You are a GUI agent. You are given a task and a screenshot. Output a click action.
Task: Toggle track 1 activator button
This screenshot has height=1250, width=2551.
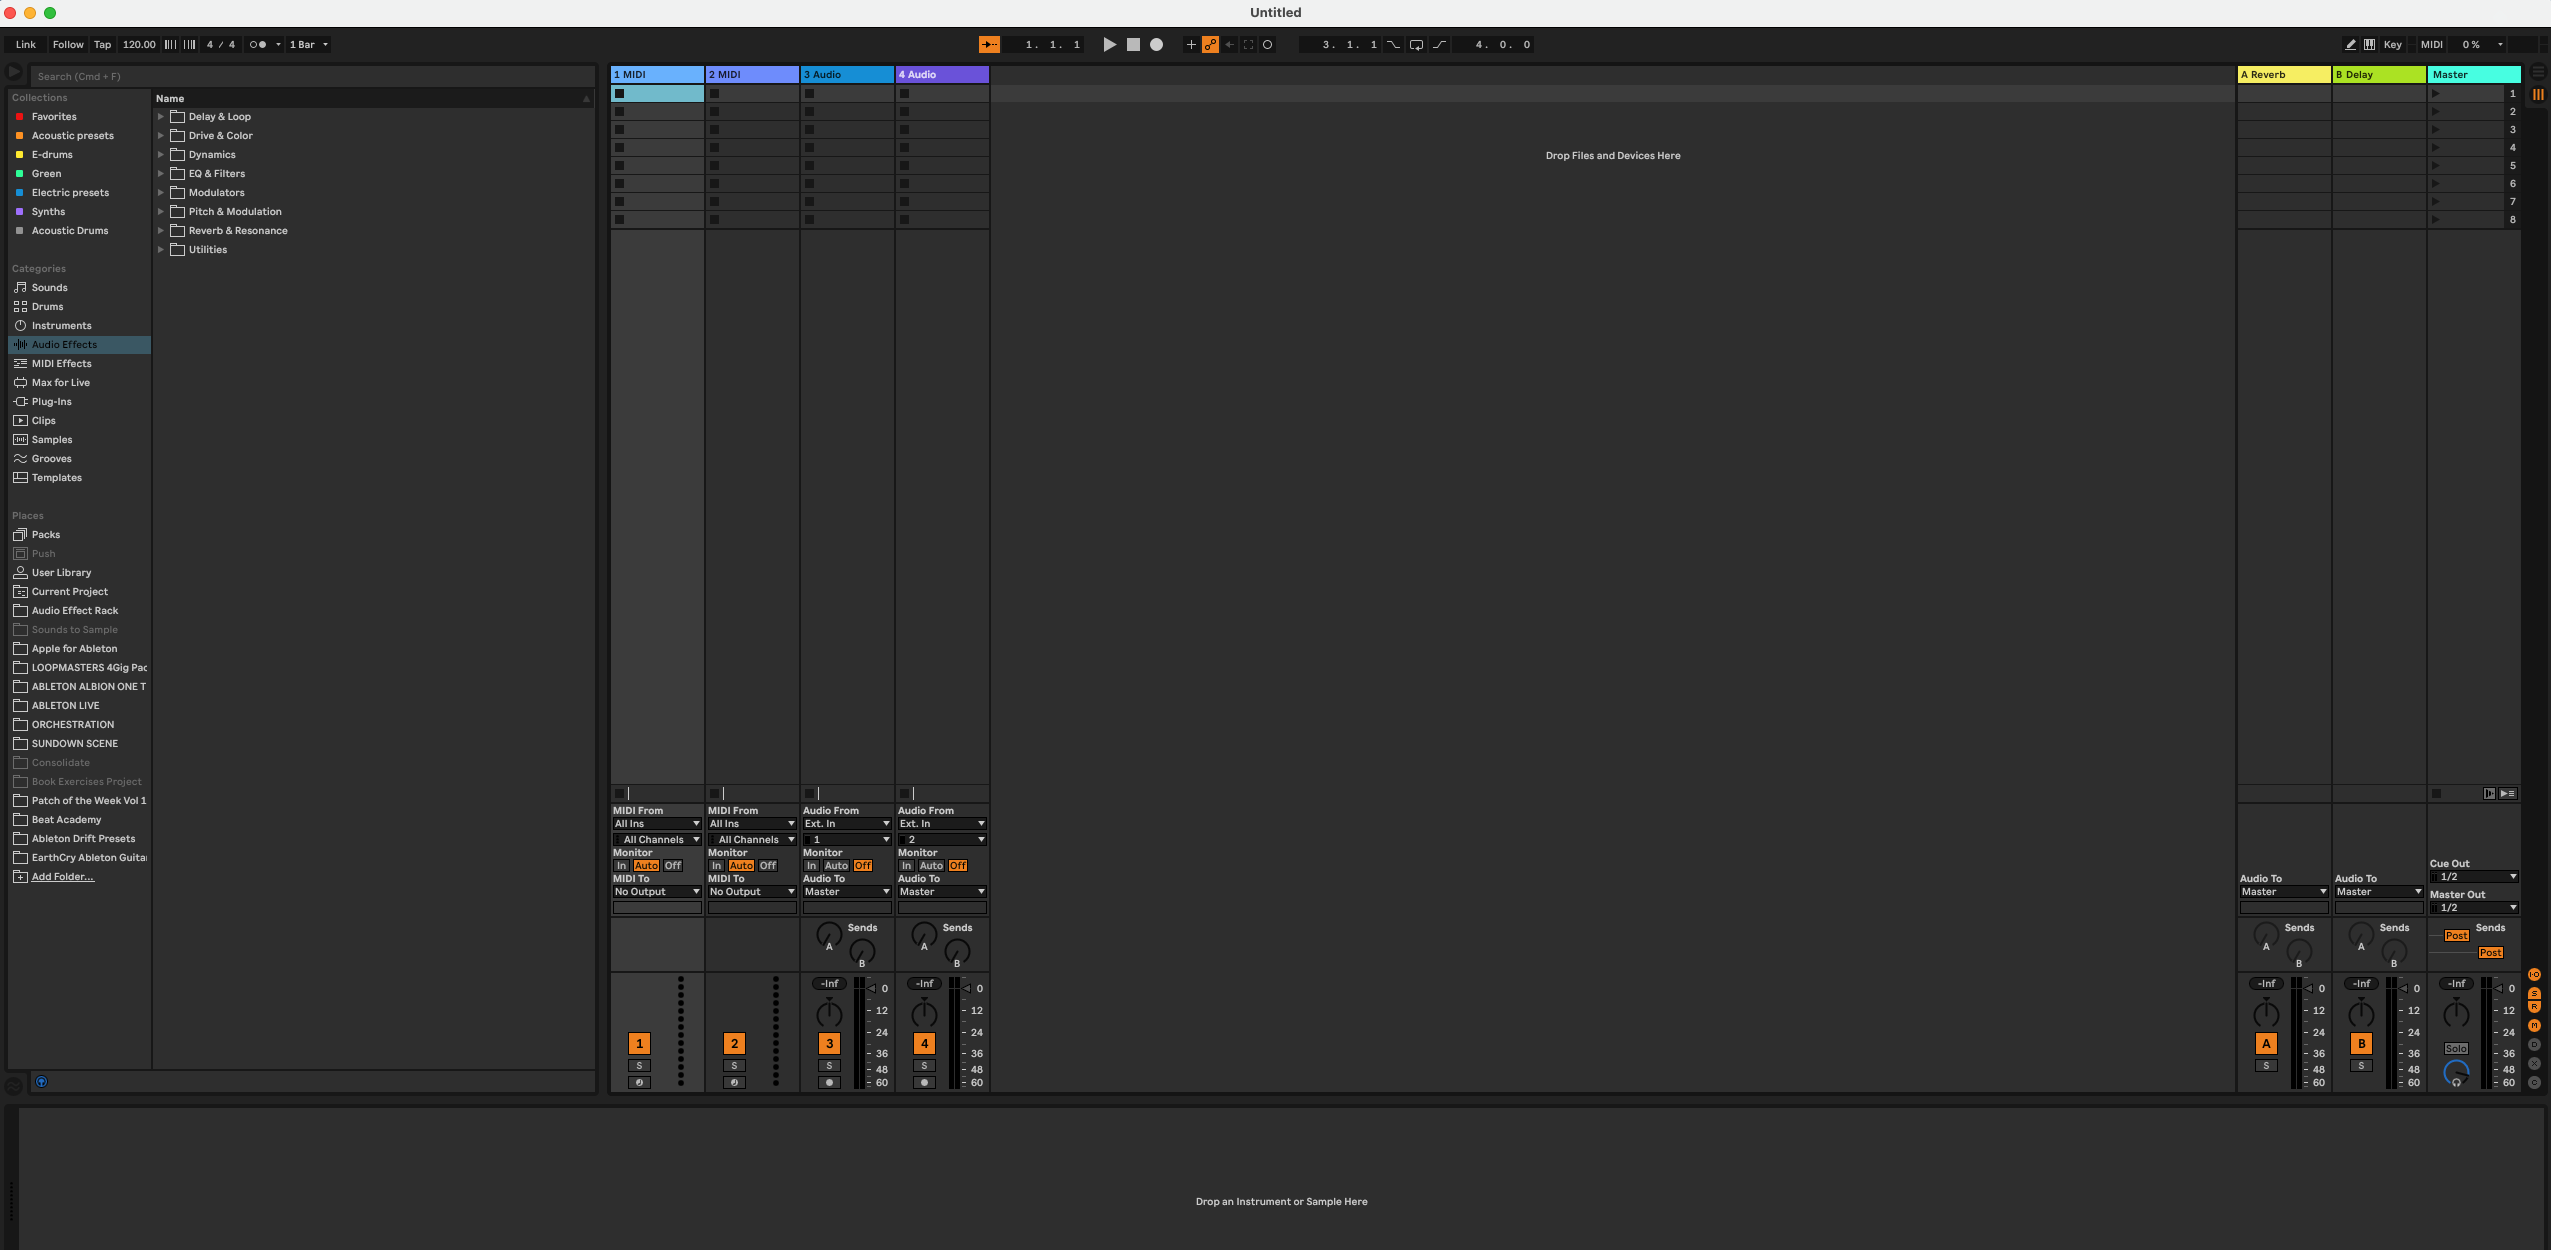[x=639, y=1044]
